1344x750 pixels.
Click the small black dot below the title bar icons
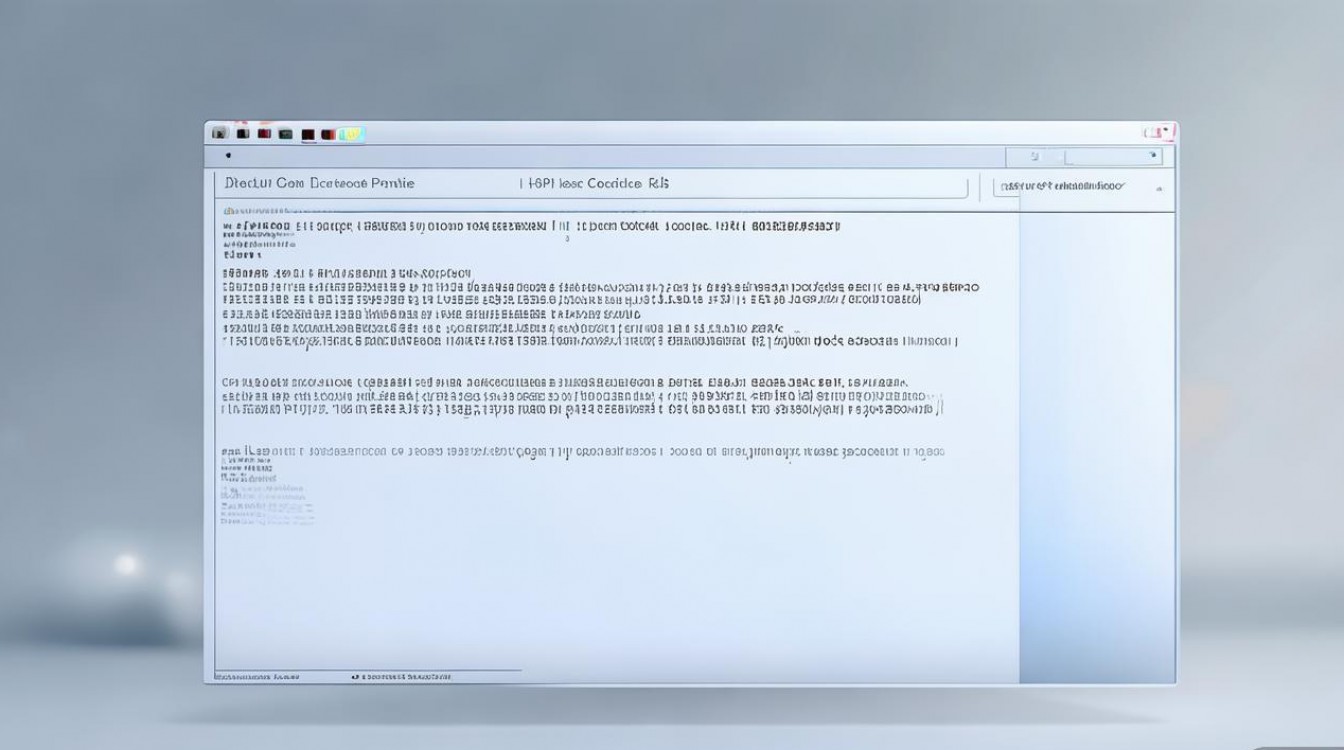pyautogui.click(x=228, y=155)
